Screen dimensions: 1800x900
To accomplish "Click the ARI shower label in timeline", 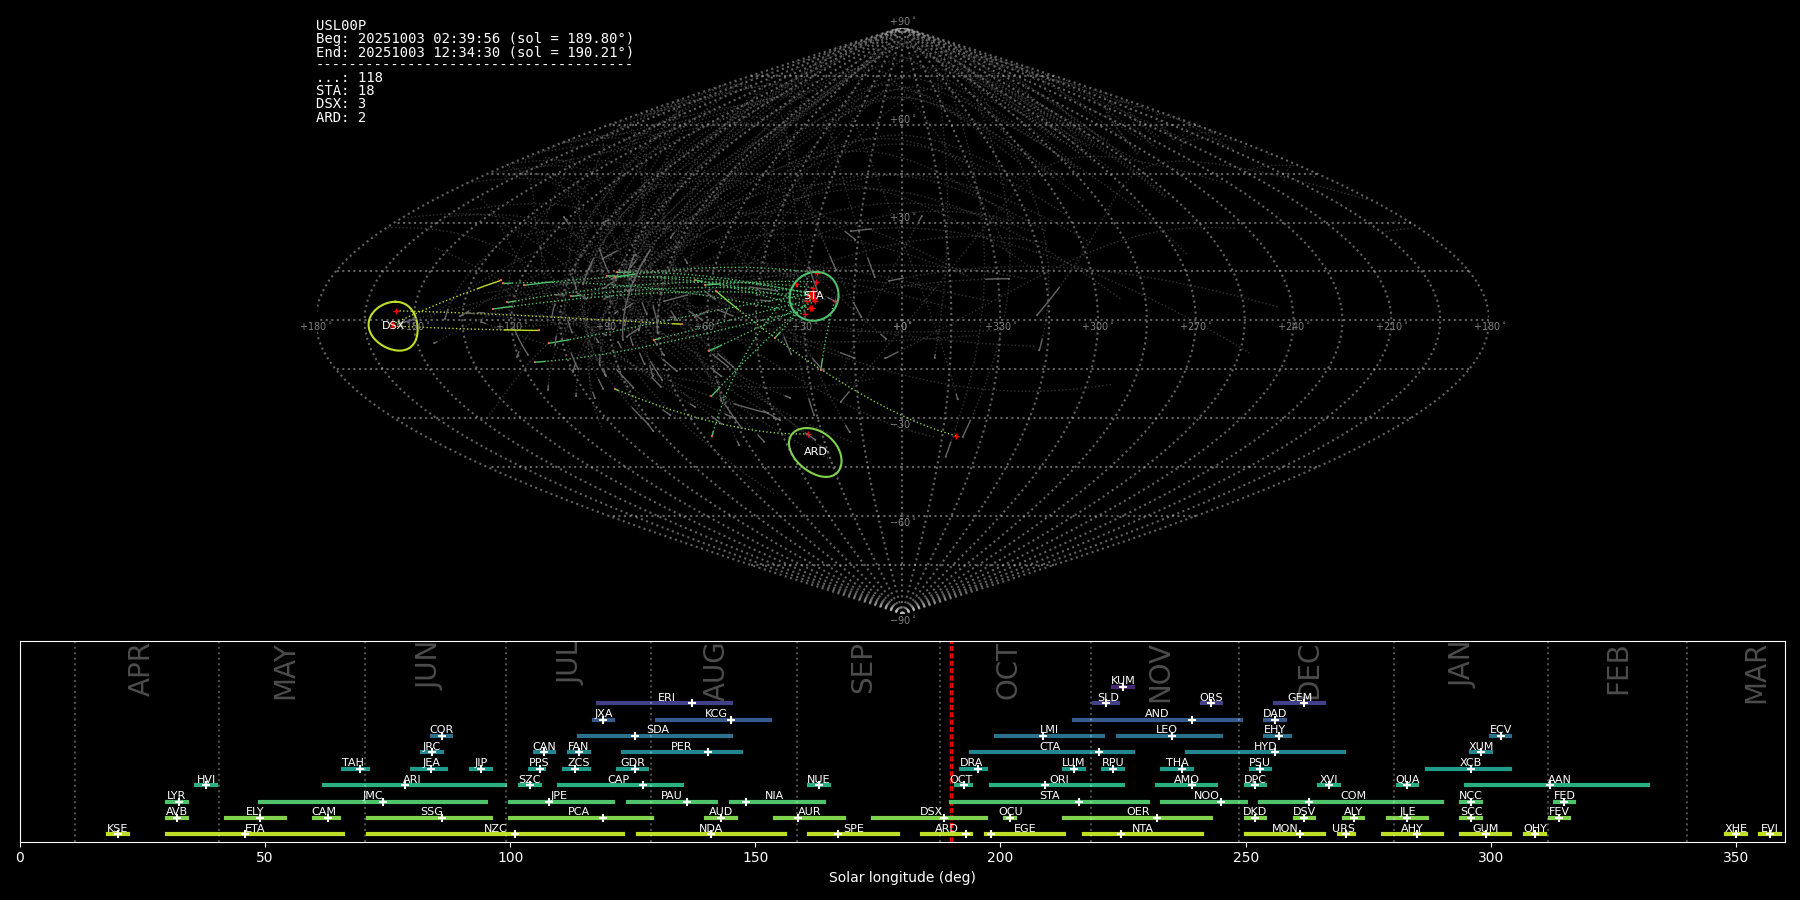I will [412, 779].
